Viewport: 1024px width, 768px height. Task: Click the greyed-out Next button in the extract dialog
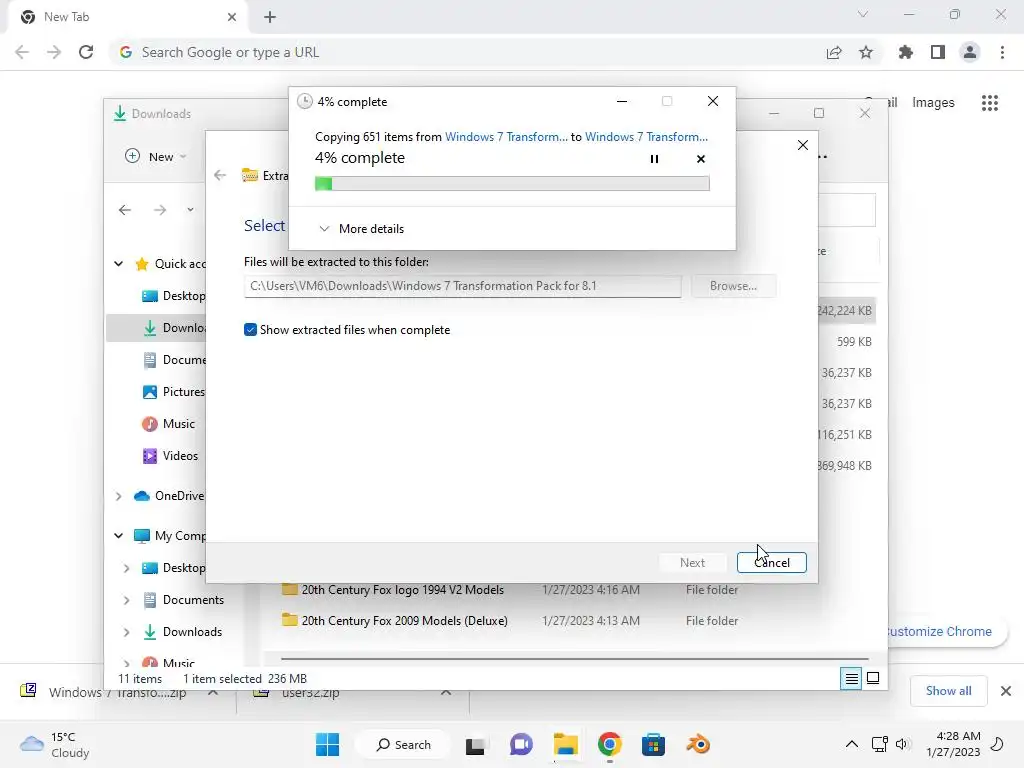pos(692,562)
